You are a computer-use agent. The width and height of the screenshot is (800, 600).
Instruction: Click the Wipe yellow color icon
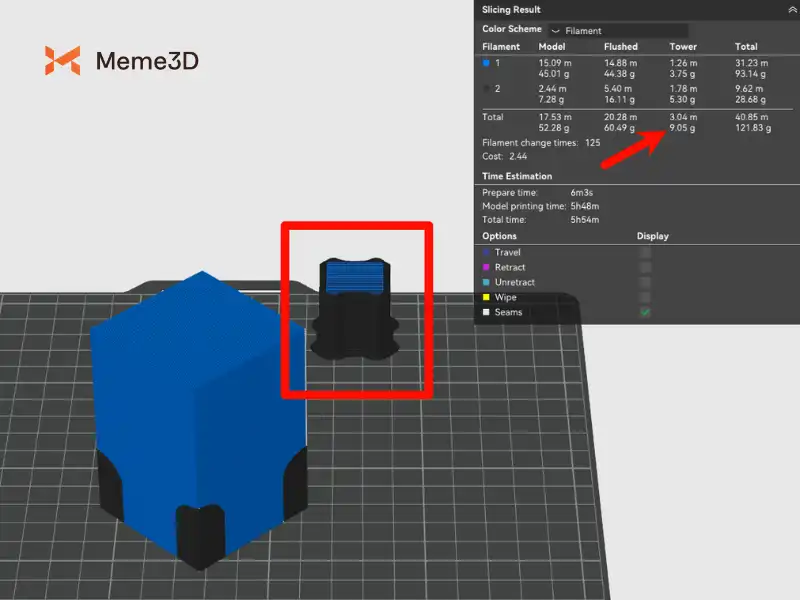click(x=486, y=298)
